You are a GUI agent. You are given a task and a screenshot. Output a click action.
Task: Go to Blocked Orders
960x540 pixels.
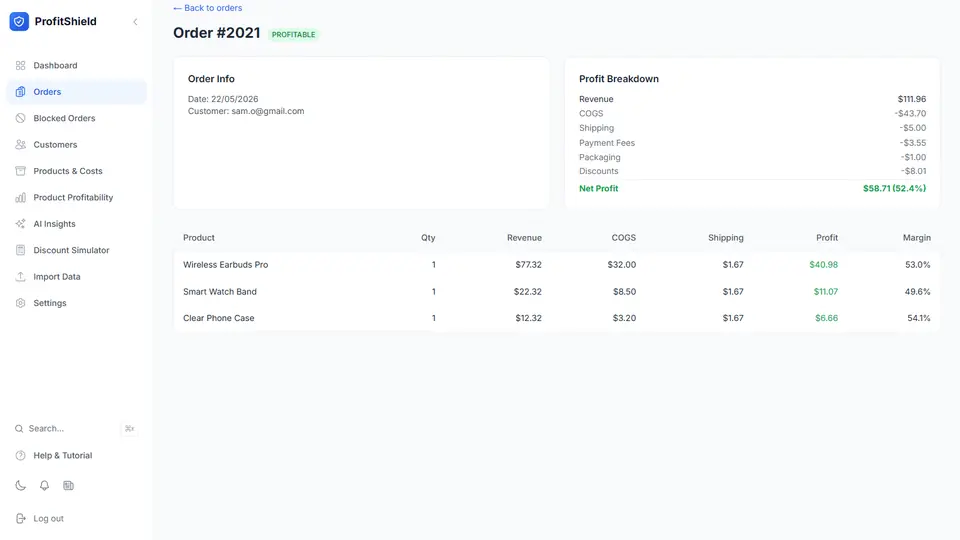pyautogui.click(x=77, y=118)
